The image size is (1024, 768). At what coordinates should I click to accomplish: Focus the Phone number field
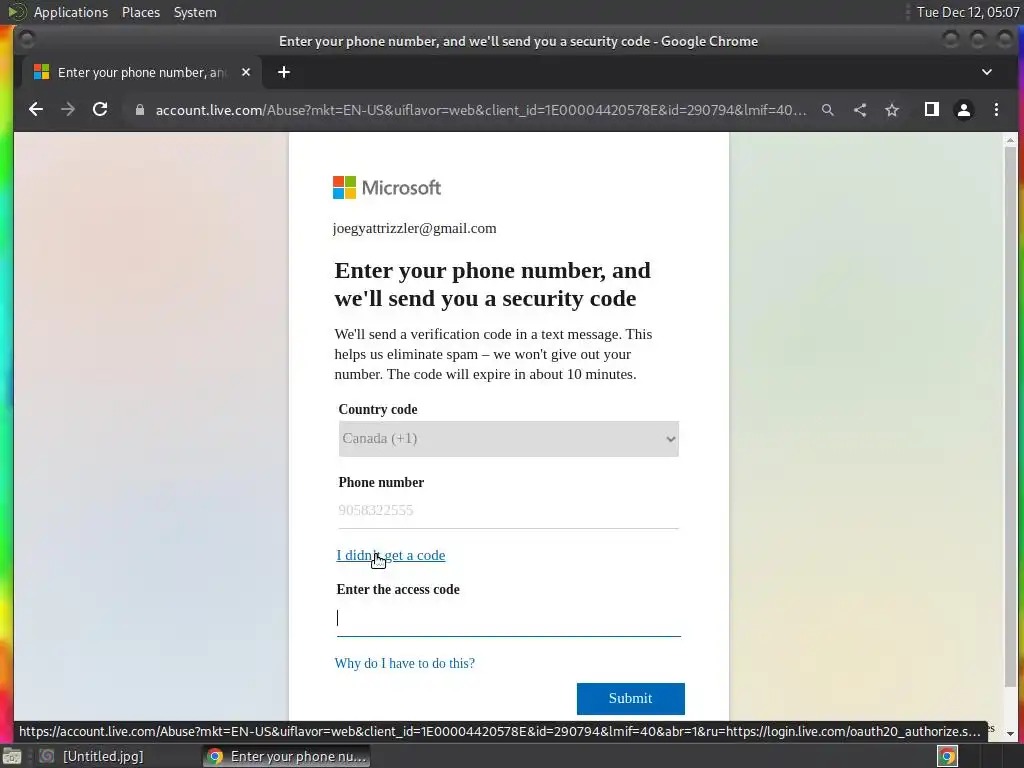[x=509, y=511]
